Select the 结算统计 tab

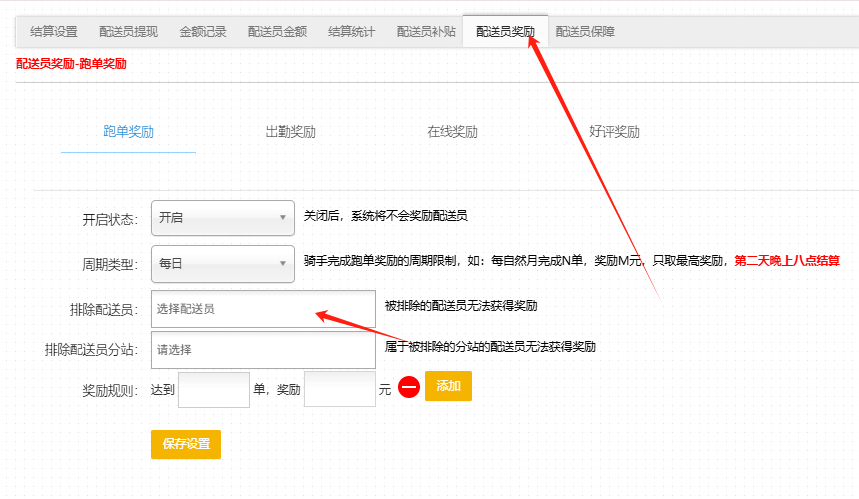tap(352, 32)
